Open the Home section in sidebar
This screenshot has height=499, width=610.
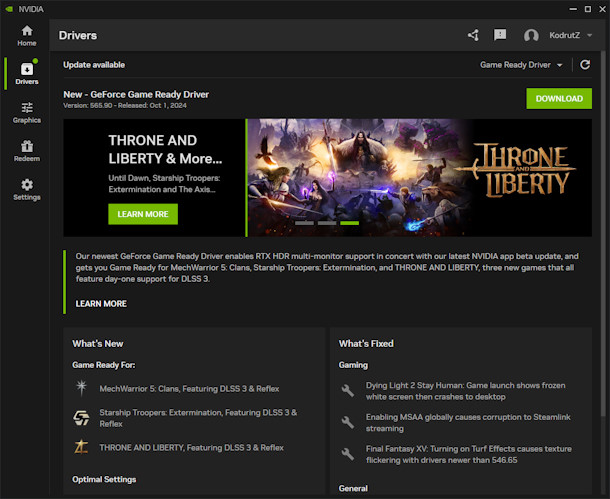[26, 35]
